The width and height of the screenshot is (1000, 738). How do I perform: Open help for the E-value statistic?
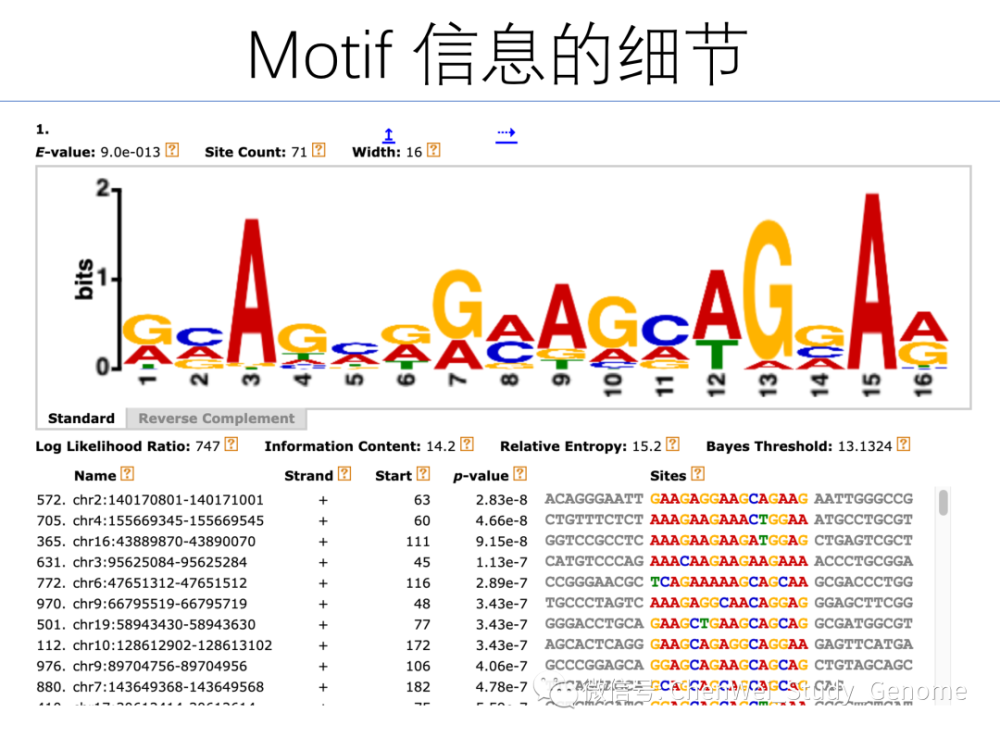171,151
